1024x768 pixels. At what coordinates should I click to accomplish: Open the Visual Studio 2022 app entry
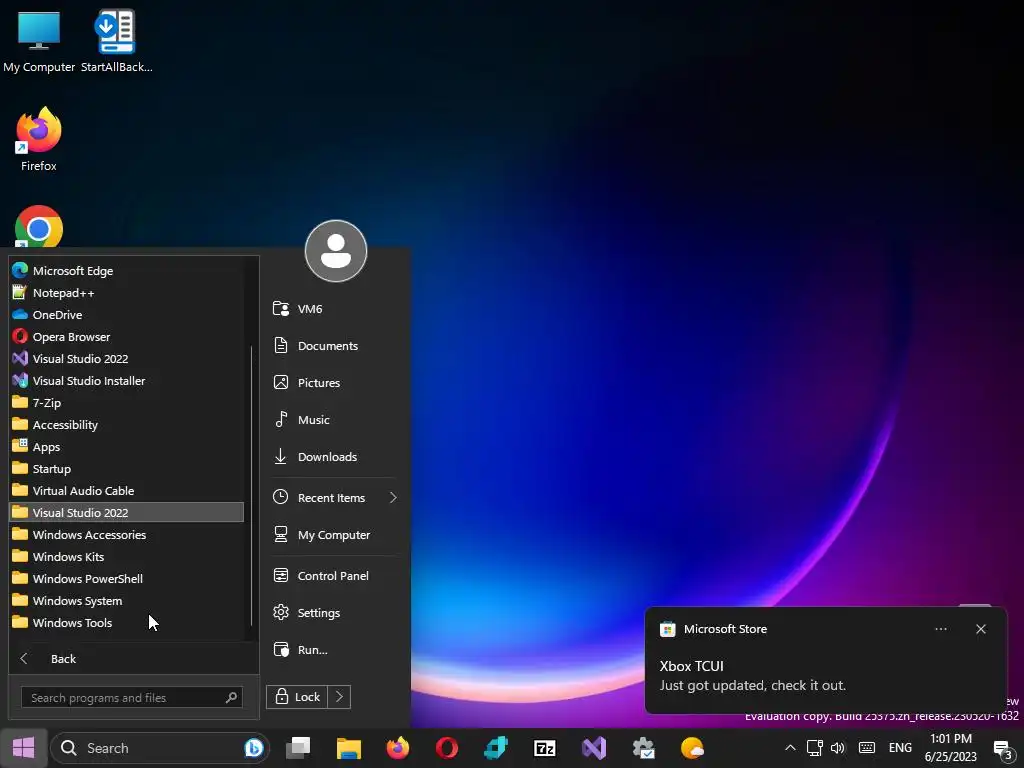click(126, 359)
